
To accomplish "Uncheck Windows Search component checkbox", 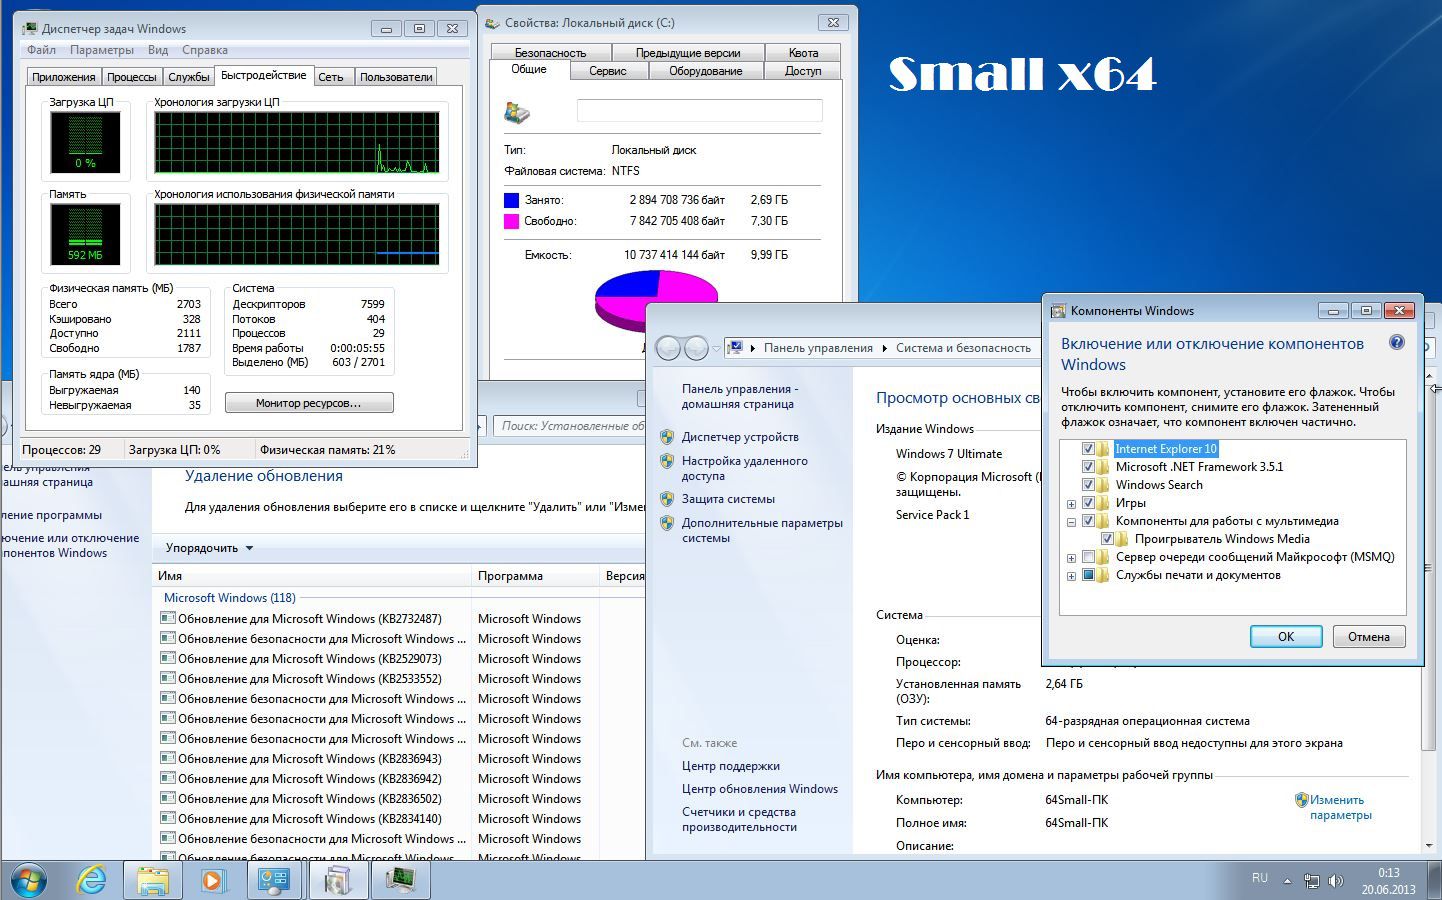I will click(1088, 485).
